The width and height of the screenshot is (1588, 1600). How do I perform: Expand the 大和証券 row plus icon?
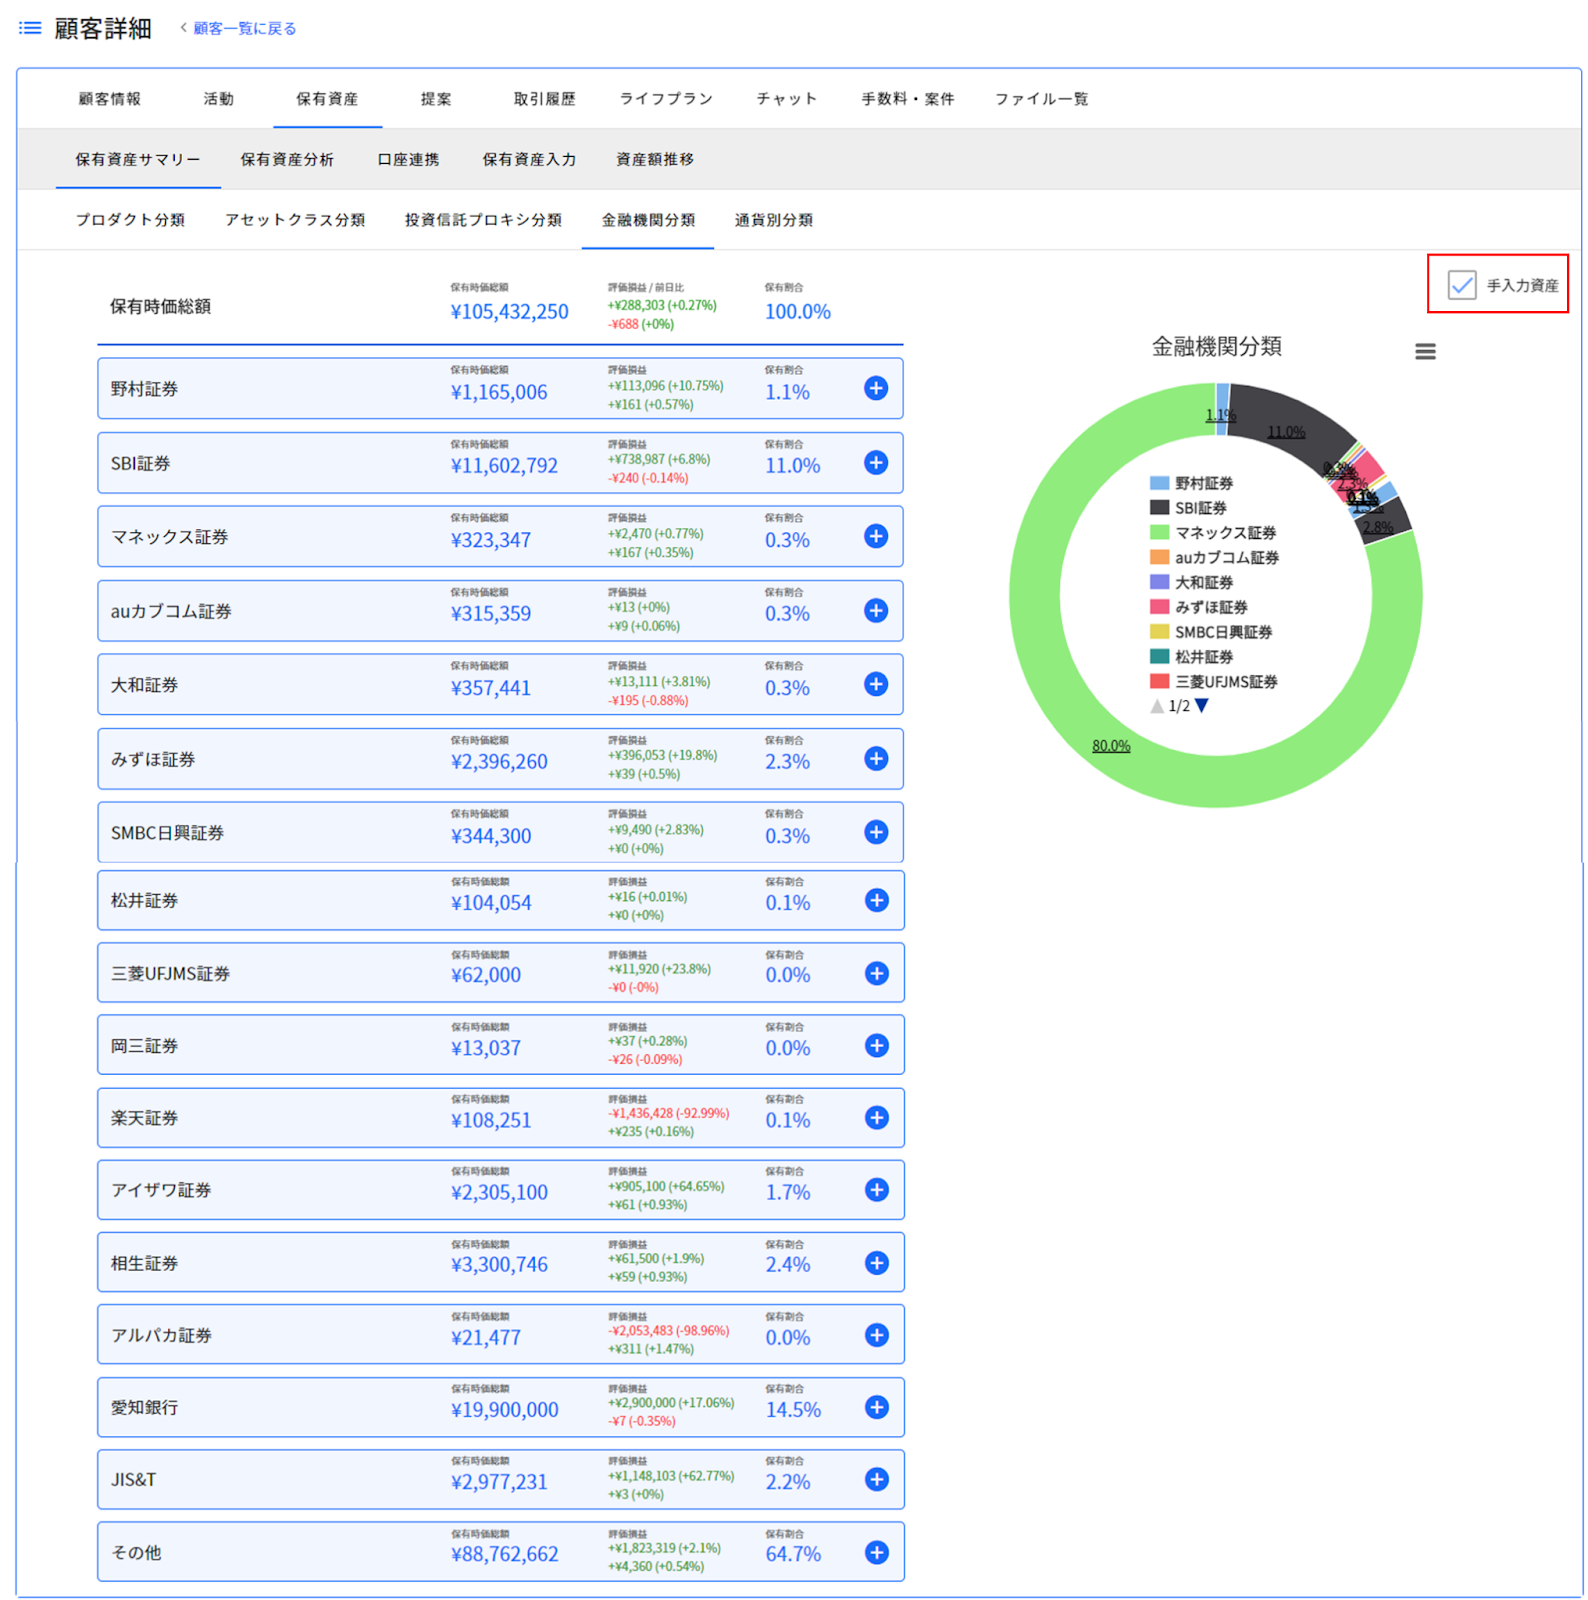pos(876,684)
